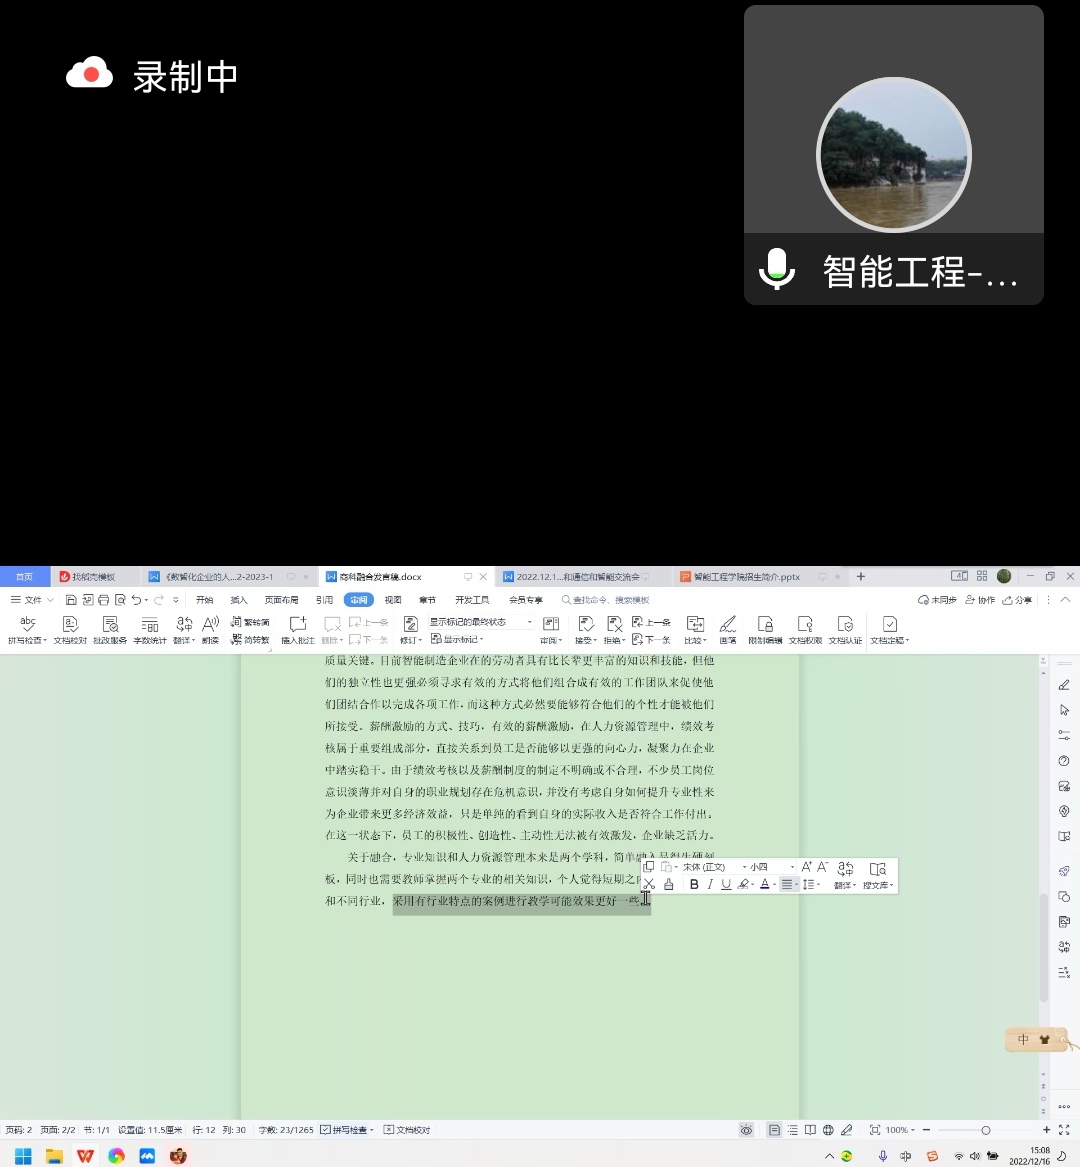Expand the 小四 font size dropdown
The image size is (1080, 1167).
point(792,867)
